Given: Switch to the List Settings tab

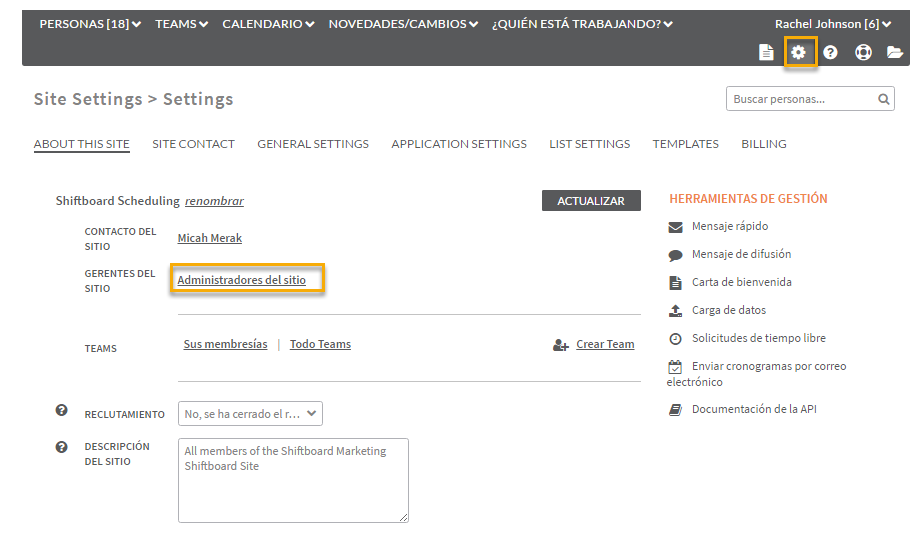Looking at the screenshot, I should pyautogui.click(x=590, y=144).
